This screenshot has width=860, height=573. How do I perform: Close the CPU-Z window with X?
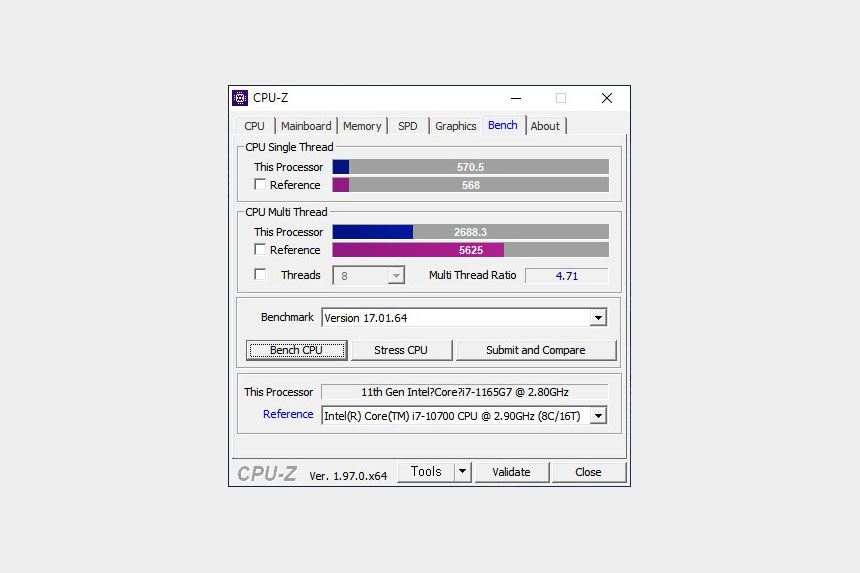pos(607,98)
